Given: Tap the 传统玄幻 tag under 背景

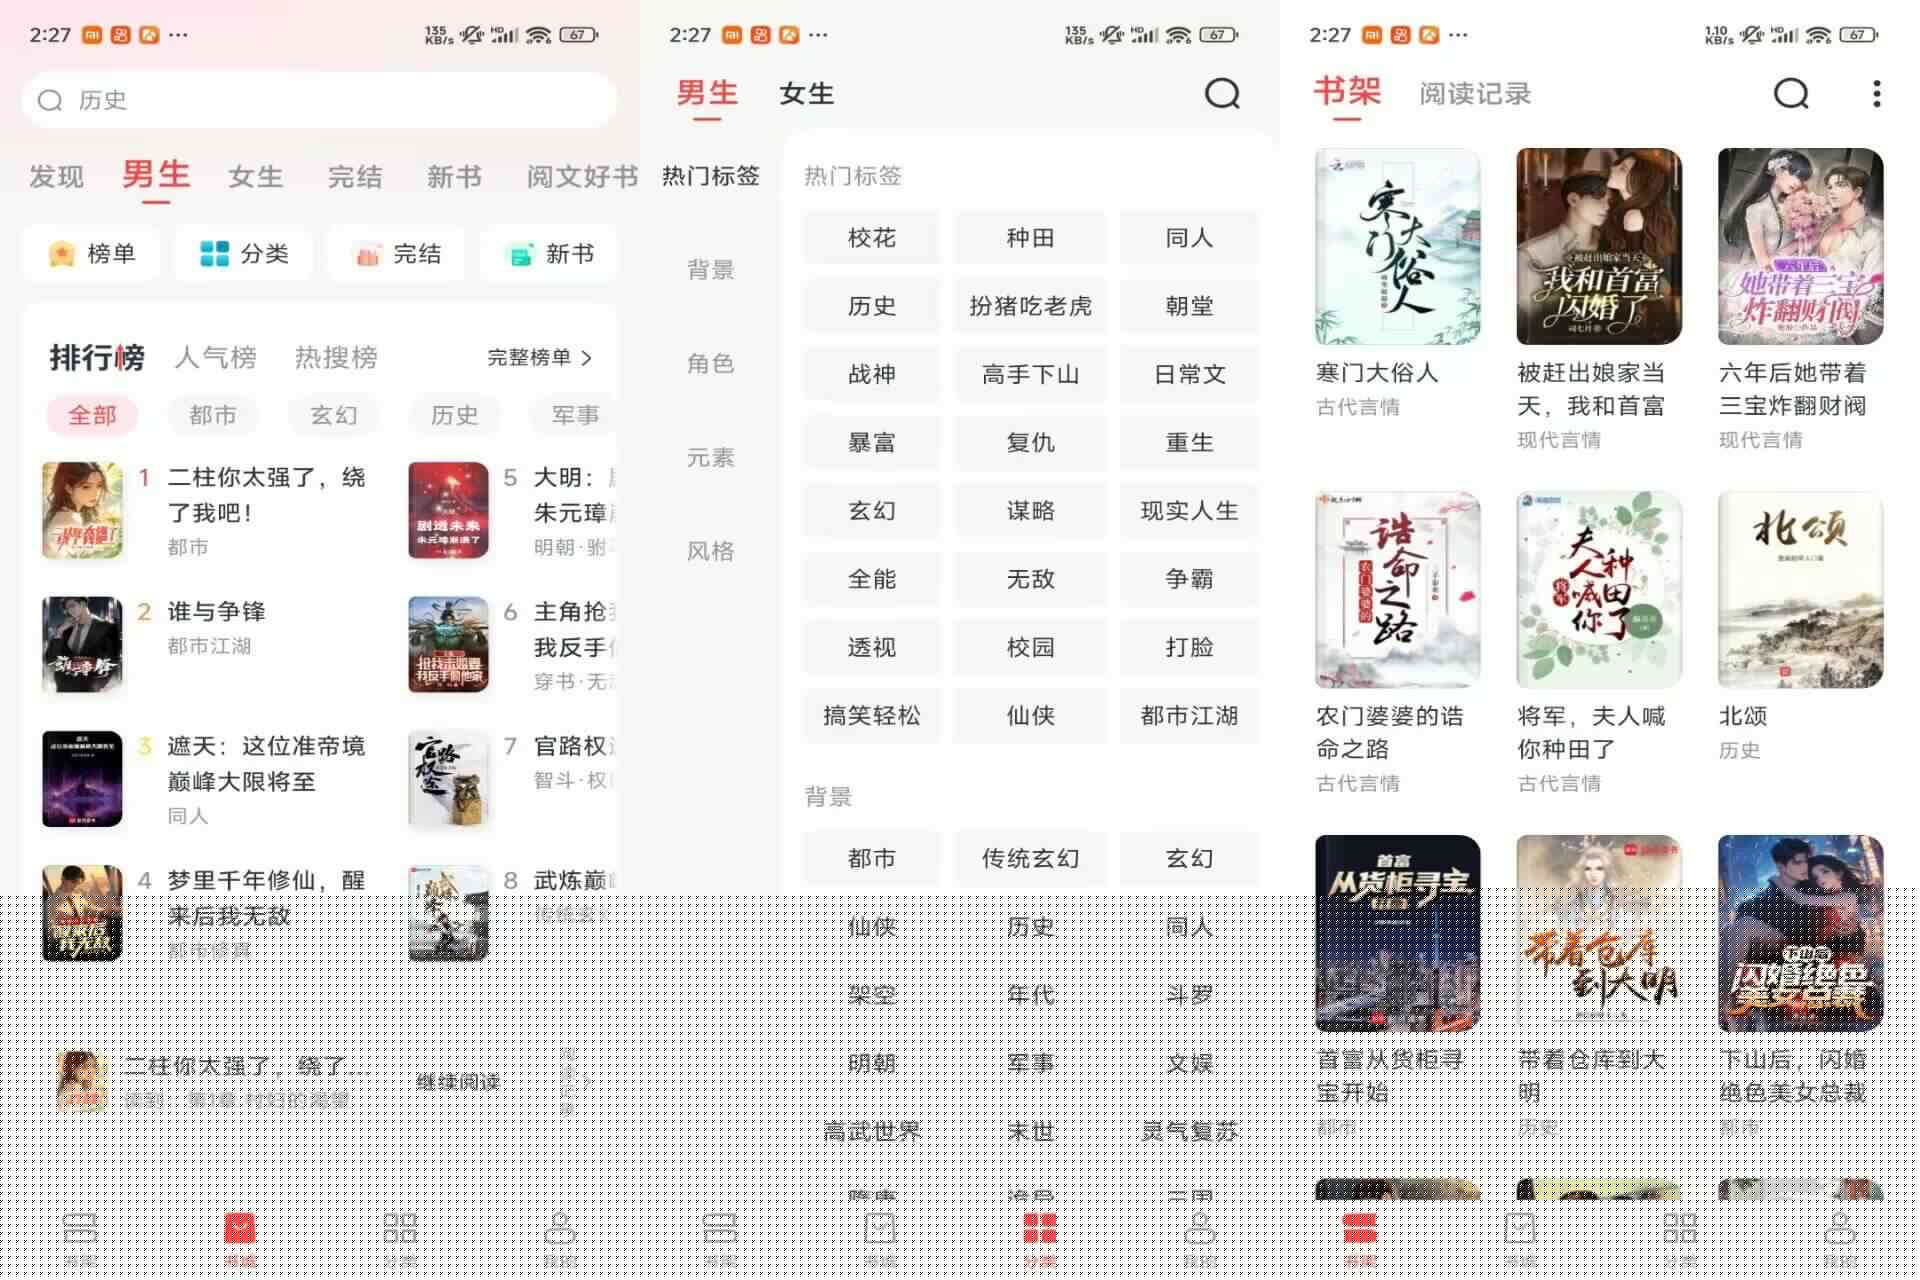Looking at the screenshot, I should (x=1030, y=859).
